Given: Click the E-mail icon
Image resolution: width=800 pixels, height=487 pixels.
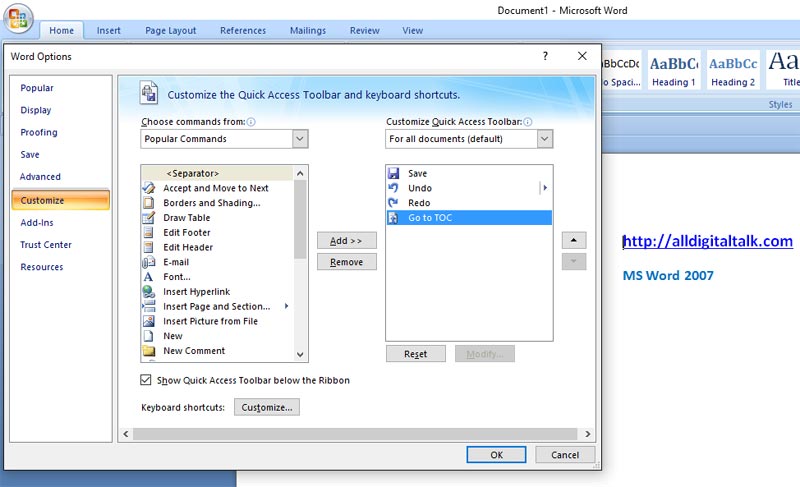Looking at the screenshot, I should point(148,262).
